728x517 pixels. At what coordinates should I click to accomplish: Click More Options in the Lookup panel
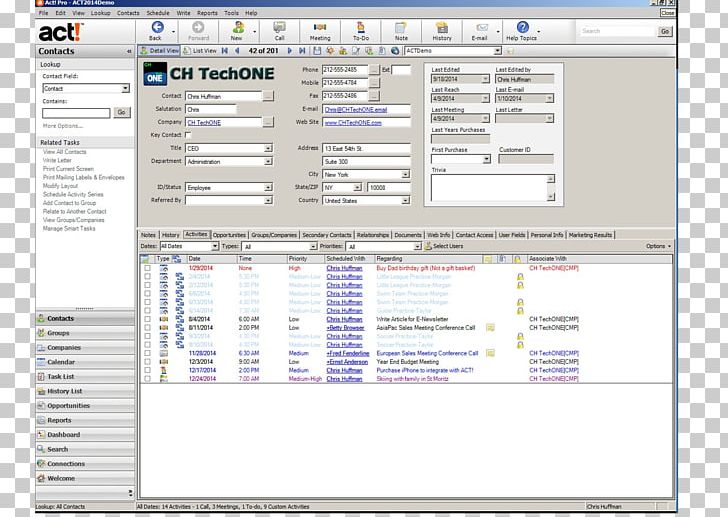tap(63, 126)
